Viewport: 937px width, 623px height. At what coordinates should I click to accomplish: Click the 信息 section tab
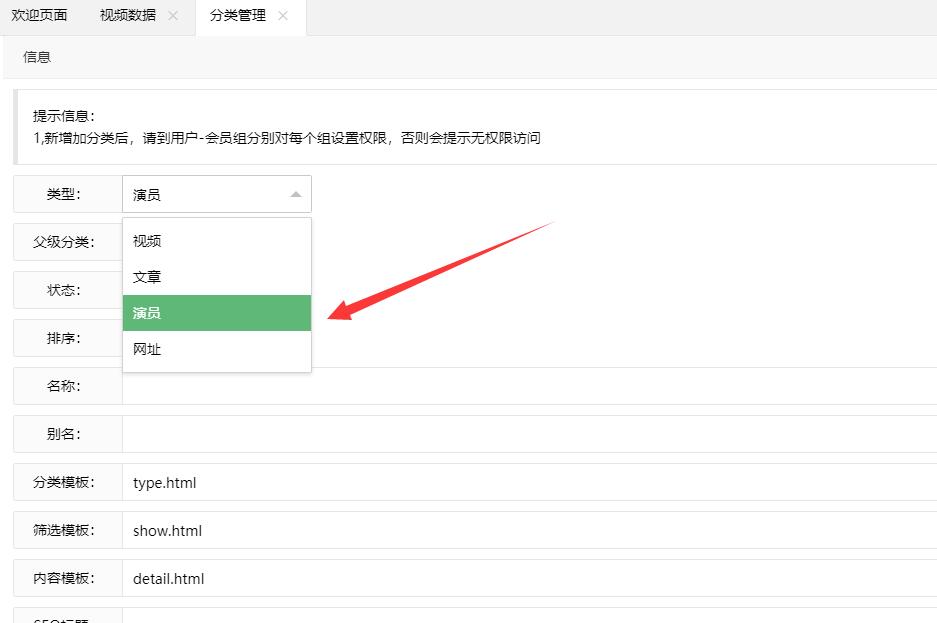point(36,57)
